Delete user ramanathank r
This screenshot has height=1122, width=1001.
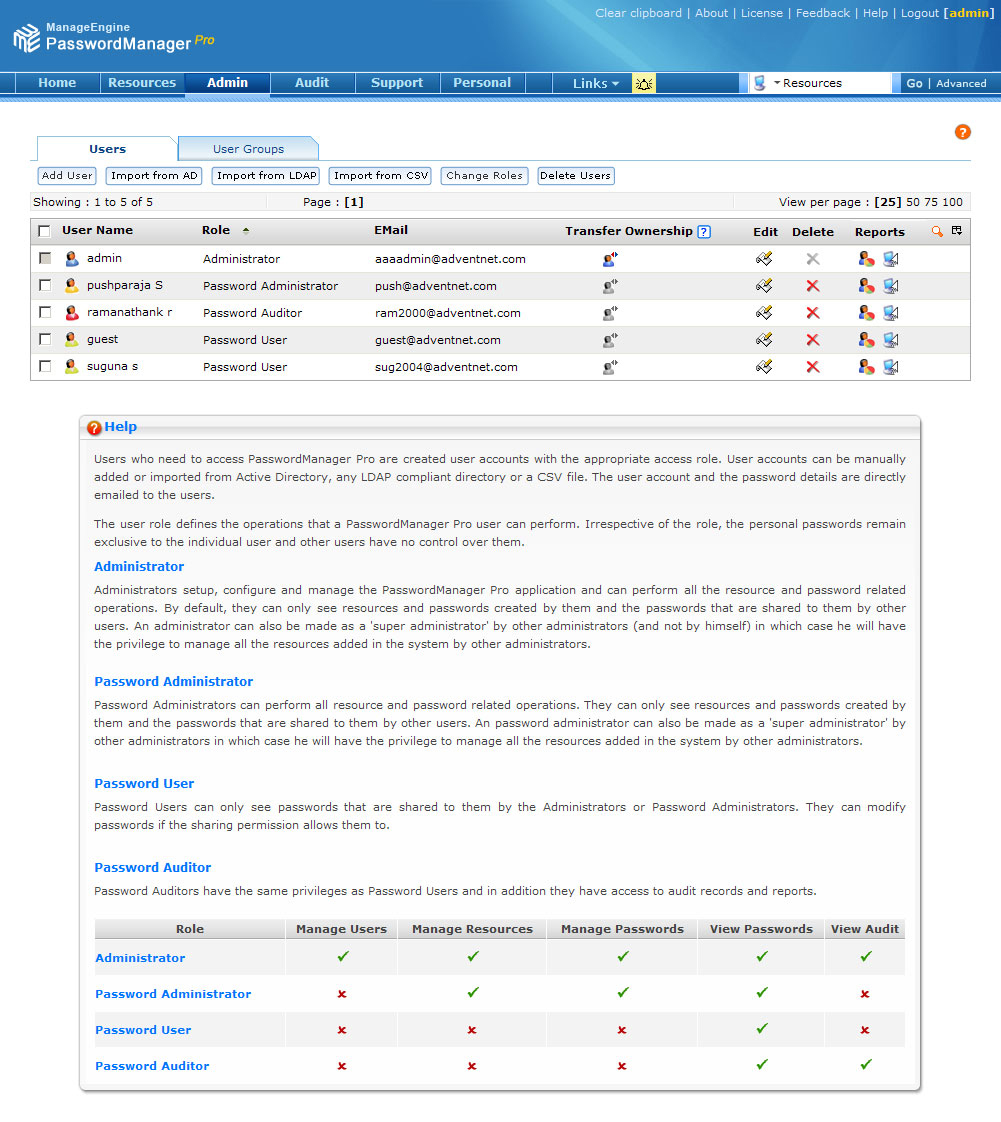[x=813, y=313]
